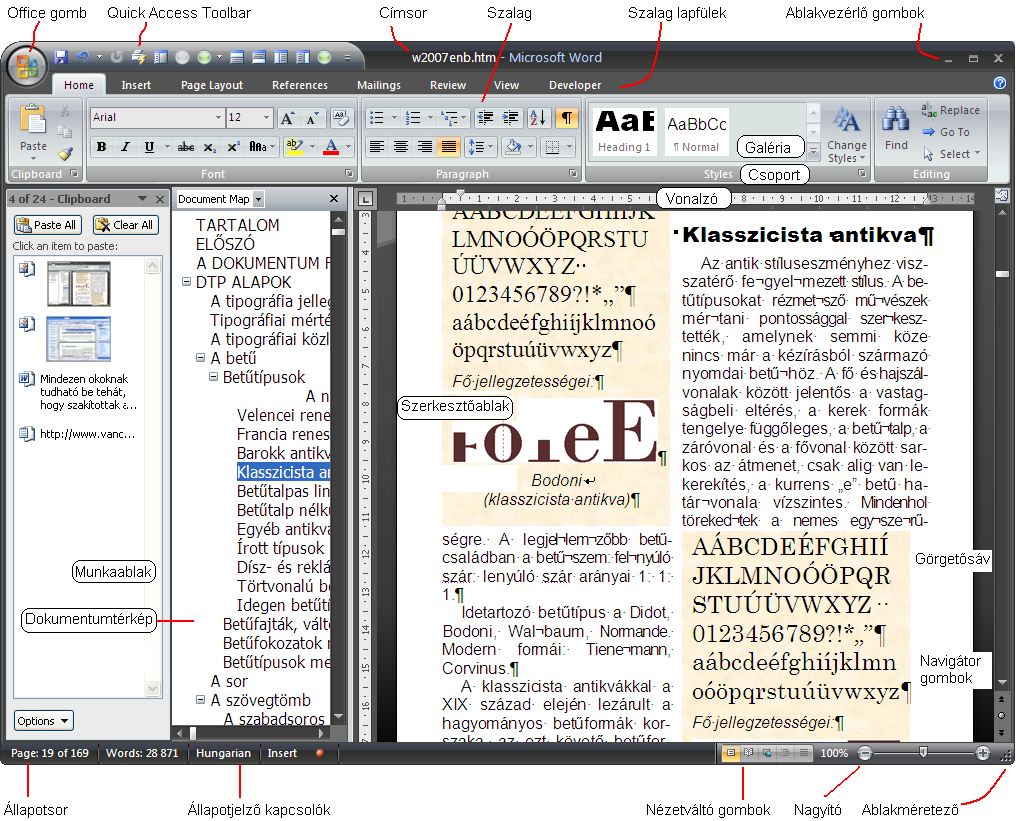1016x821 pixels.
Task: Click Go To in the Editing group
Action: 946,132
